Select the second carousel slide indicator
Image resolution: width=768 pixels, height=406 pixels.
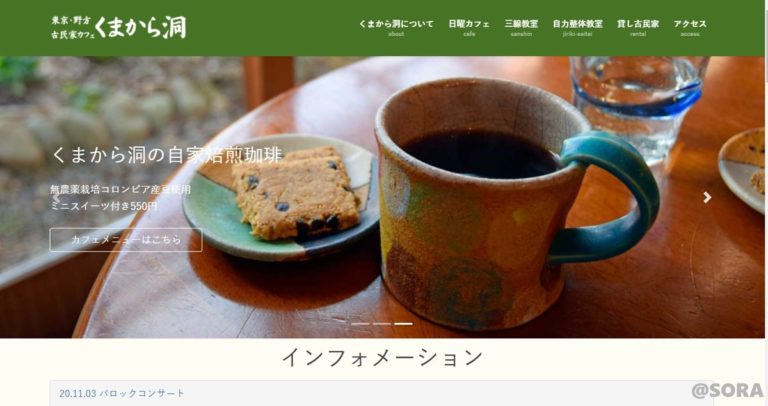[382, 324]
